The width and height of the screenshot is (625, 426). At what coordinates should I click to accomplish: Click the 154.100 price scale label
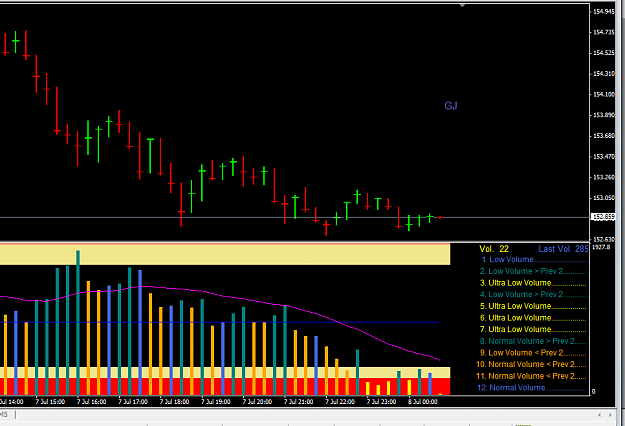(x=604, y=94)
